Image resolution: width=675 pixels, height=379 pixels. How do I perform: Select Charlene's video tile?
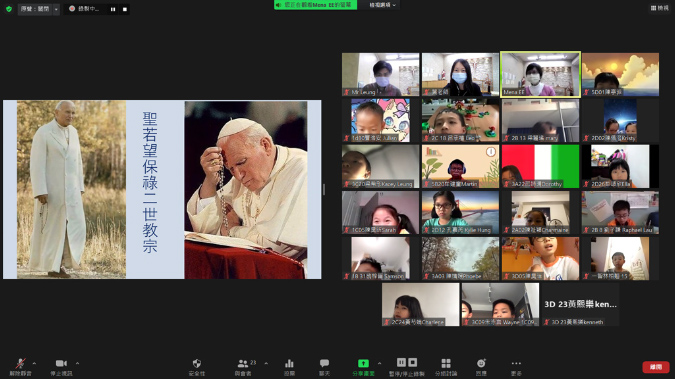click(x=421, y=304)
